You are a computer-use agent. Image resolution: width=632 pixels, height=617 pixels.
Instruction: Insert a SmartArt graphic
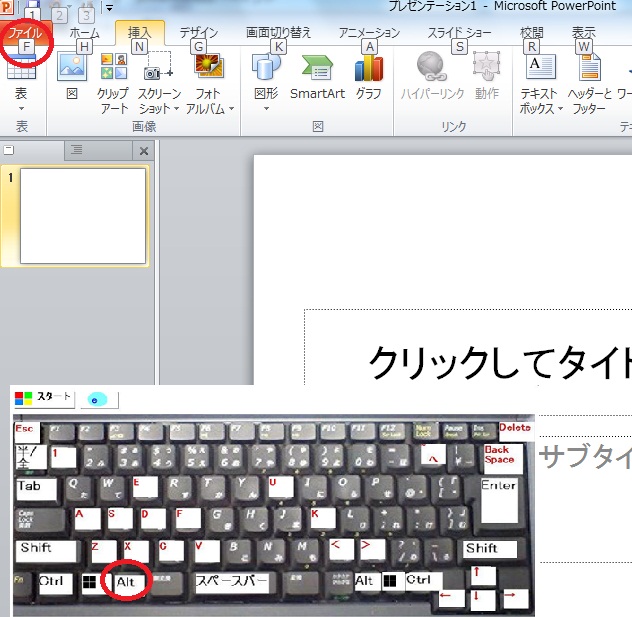(317, 77)
